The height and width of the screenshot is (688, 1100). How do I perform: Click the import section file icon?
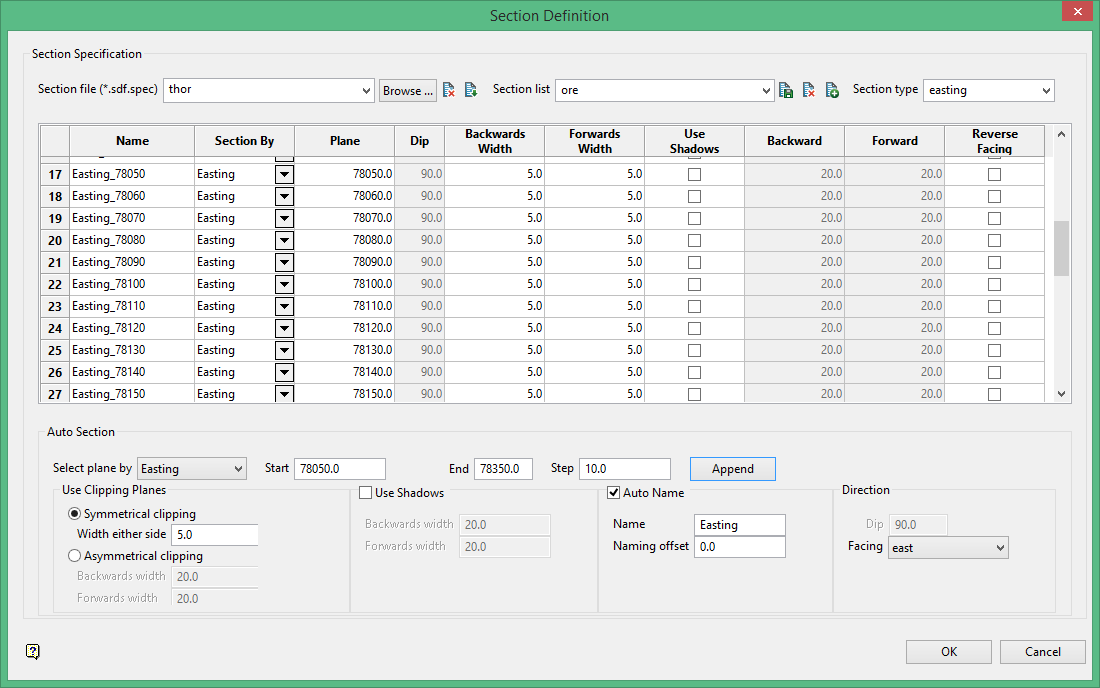471,90
